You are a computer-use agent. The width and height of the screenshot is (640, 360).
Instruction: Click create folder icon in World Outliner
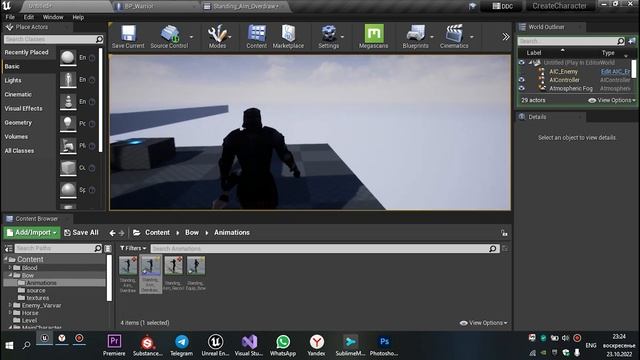[x=632, y=41]
